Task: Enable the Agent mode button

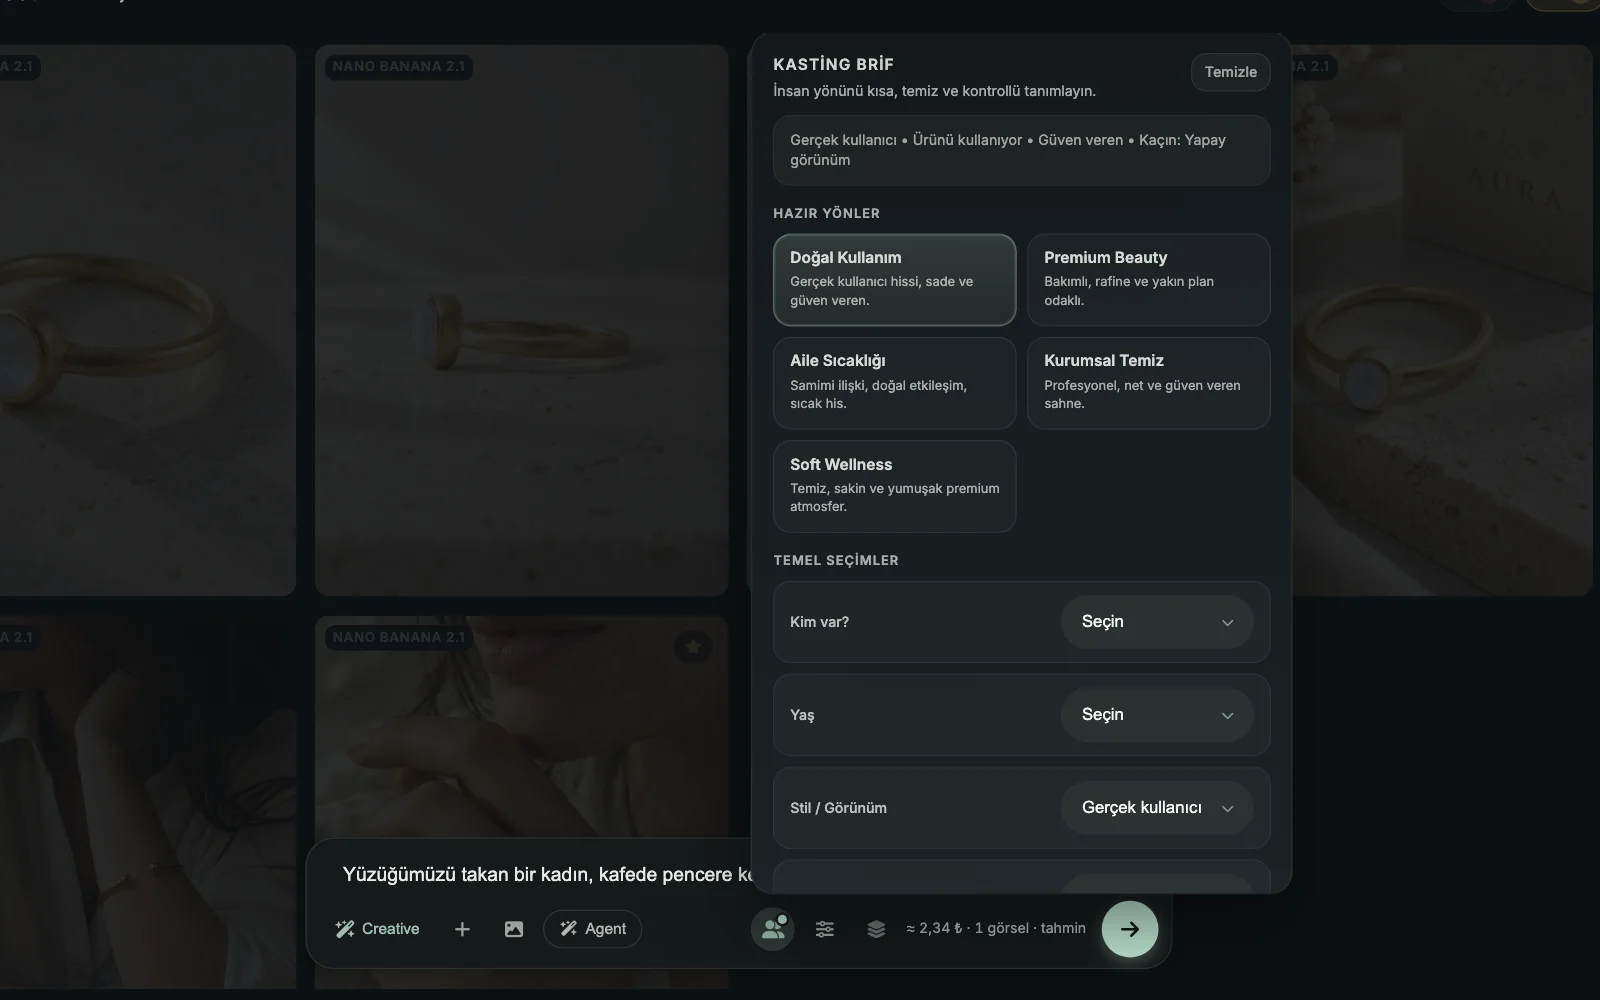Action: 593,929
